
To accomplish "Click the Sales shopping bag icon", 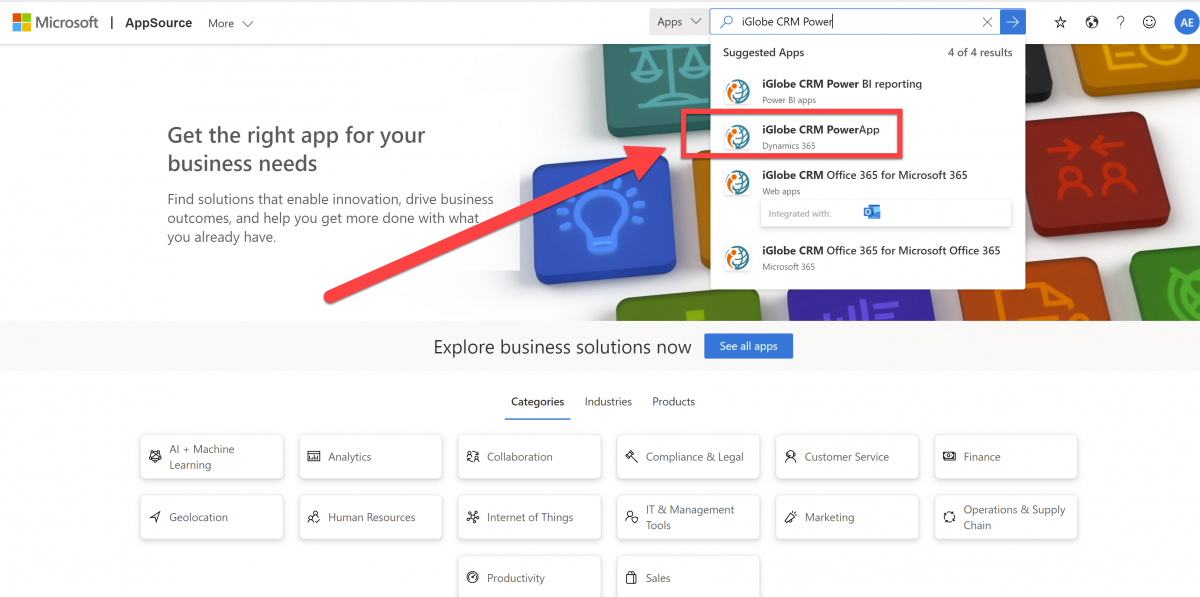I will click(632, 578).
